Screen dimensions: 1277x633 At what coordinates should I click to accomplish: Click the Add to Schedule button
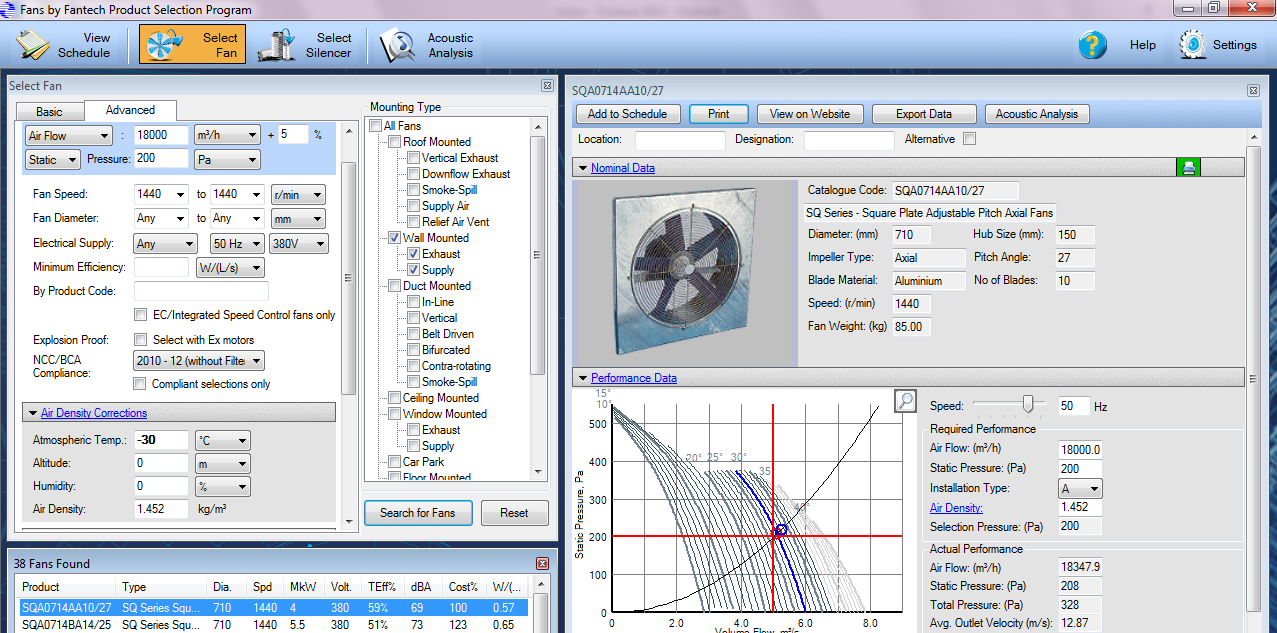click(x=626, y=114)
